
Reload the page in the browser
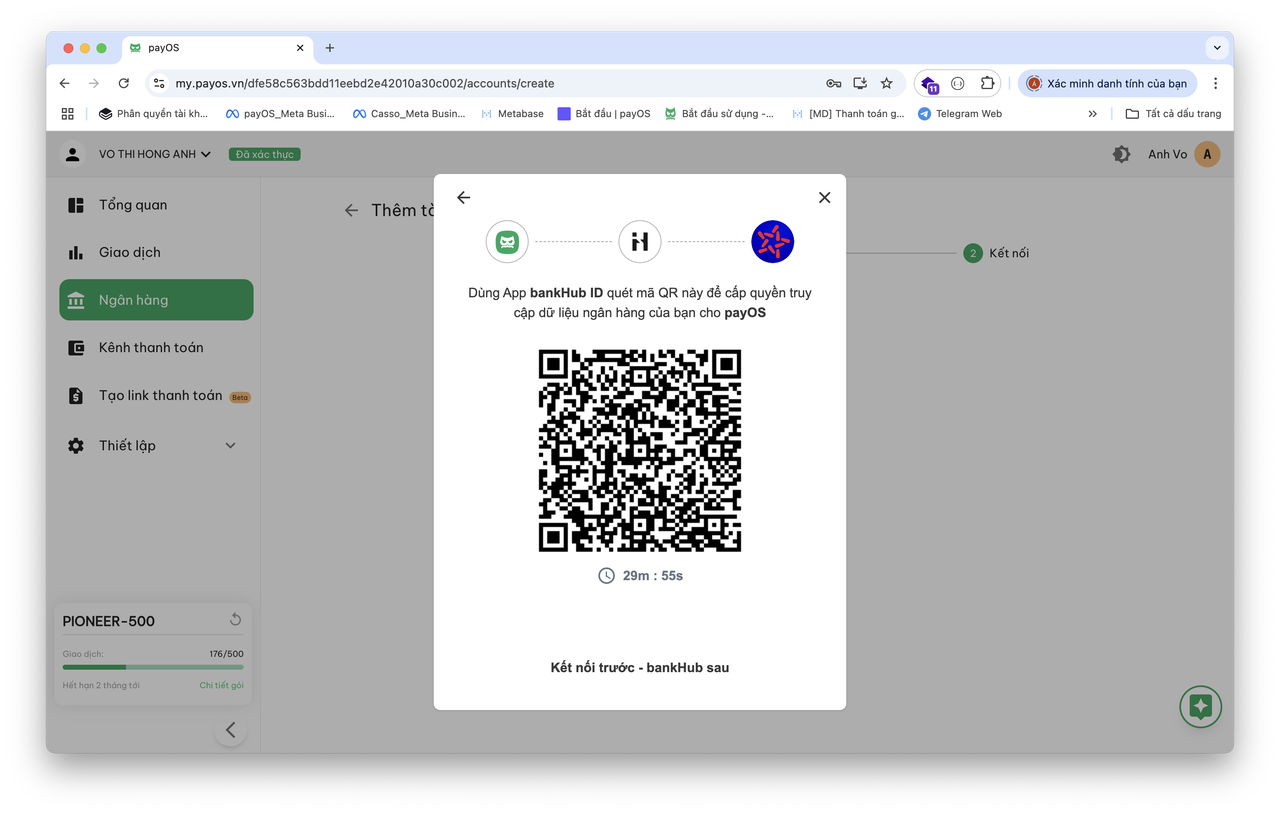[123, 83]
